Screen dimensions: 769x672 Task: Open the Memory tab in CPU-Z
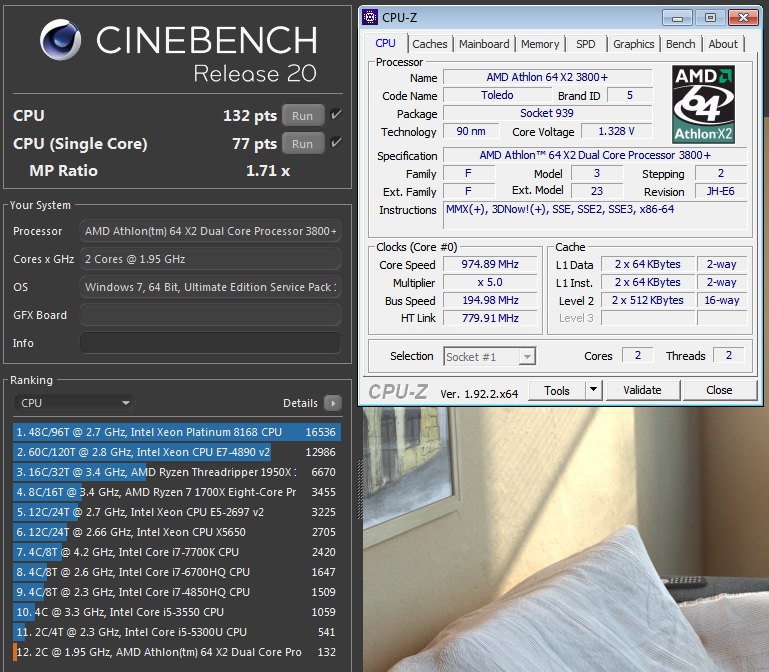click(540, 44)
